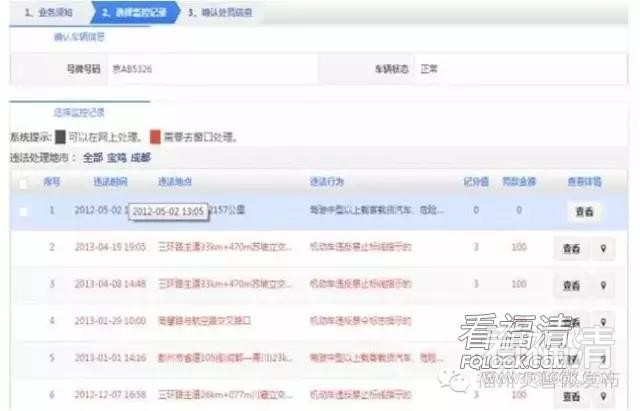
Task: Click the 违法地点 column header
Action: [x=175, y=182]
